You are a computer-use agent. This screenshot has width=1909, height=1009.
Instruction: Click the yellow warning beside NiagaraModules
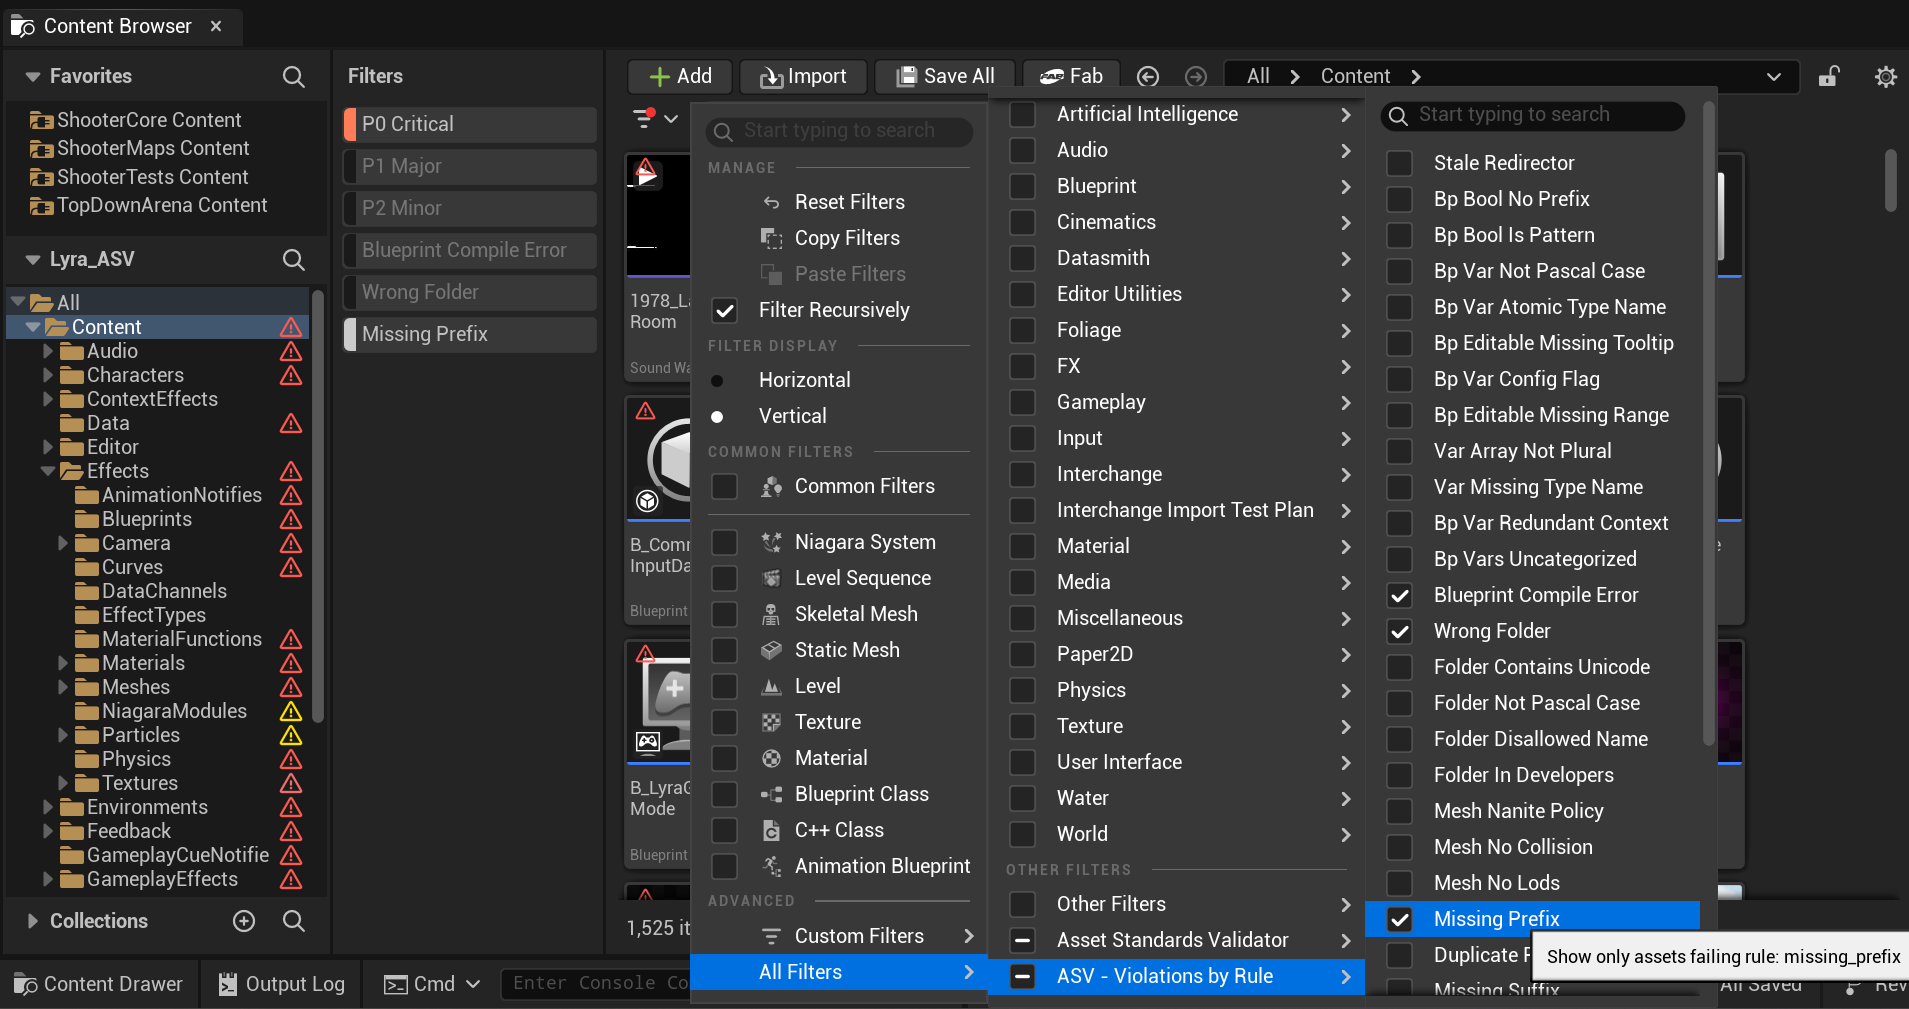291,711
